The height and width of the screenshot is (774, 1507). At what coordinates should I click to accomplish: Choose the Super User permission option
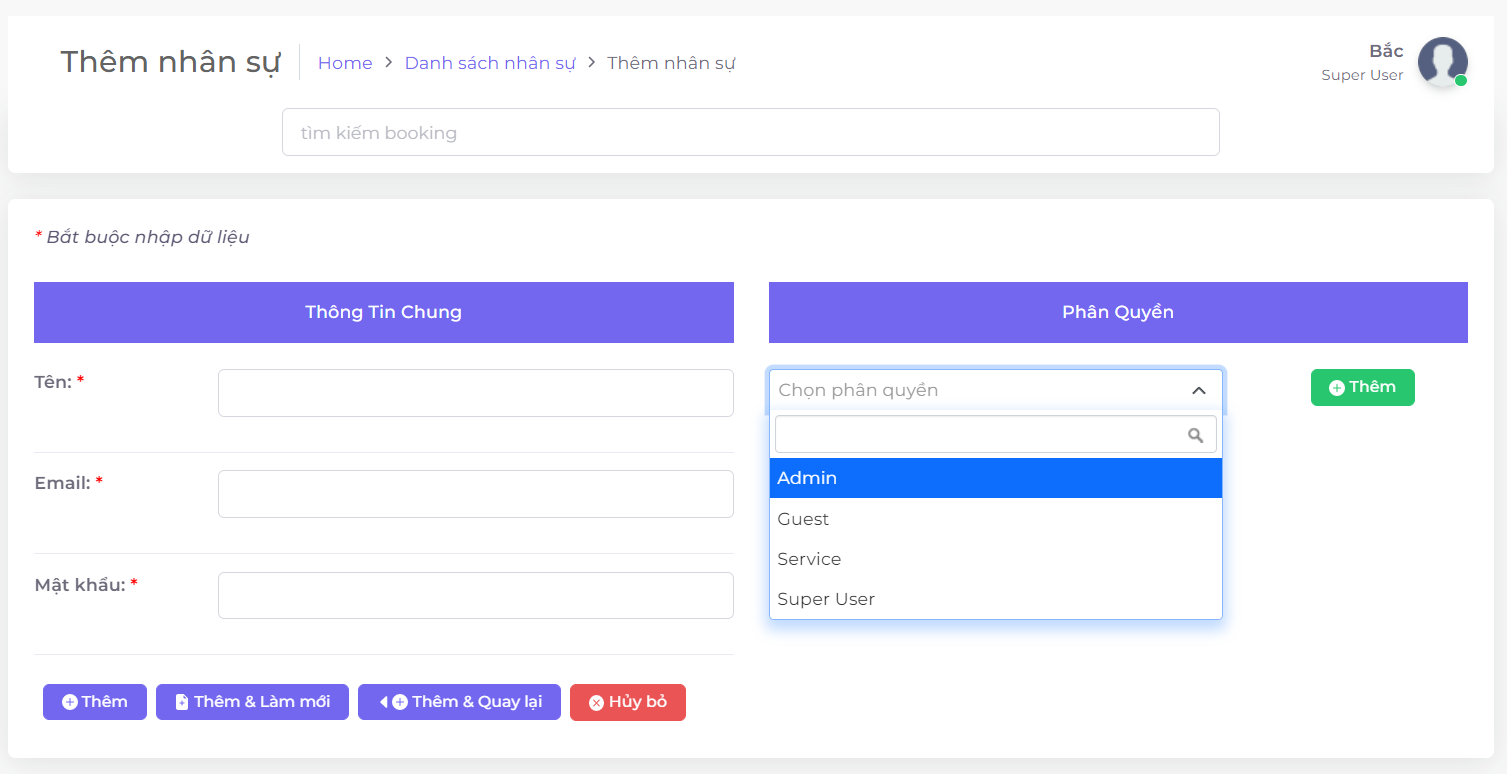(x=995, y=599)
